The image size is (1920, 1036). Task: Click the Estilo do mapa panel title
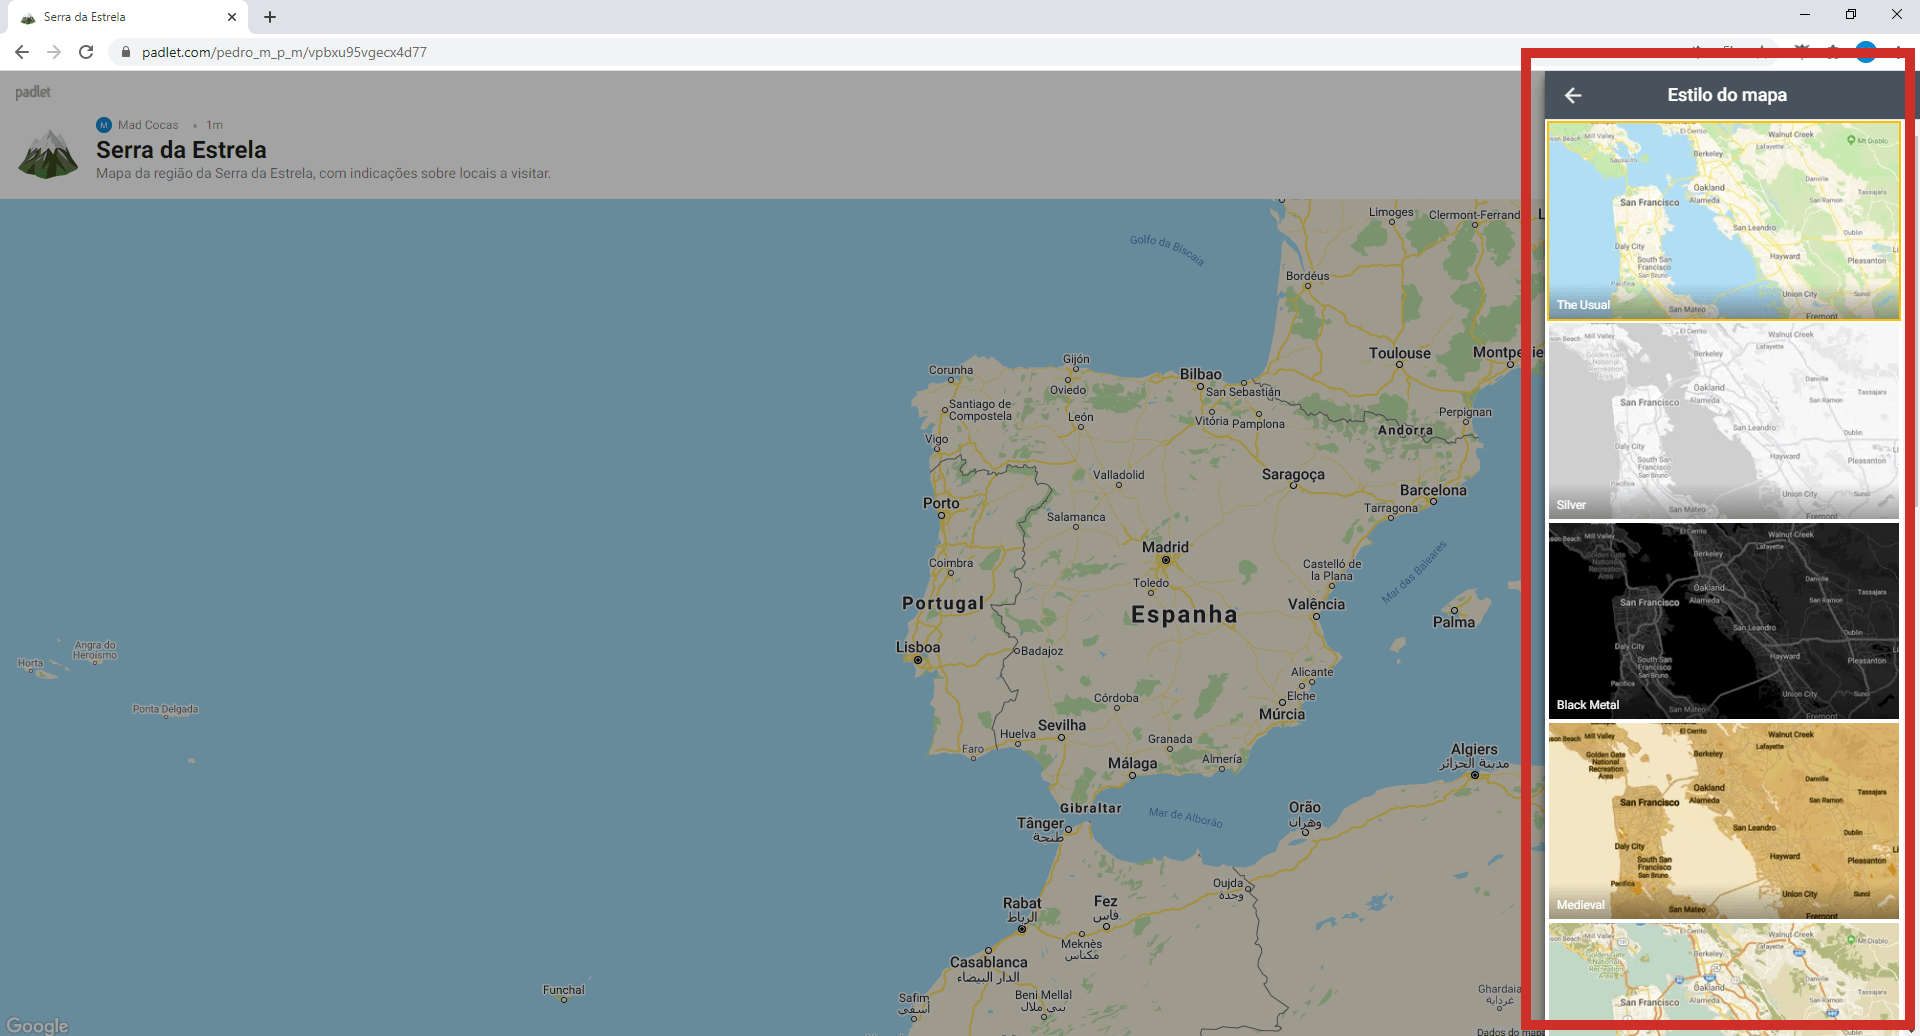1727,95
